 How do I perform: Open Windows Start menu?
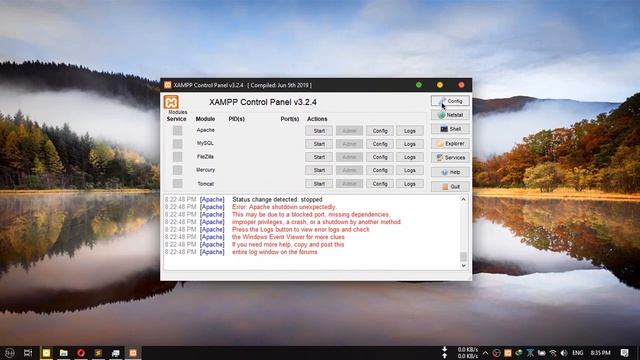coord(9,353)
